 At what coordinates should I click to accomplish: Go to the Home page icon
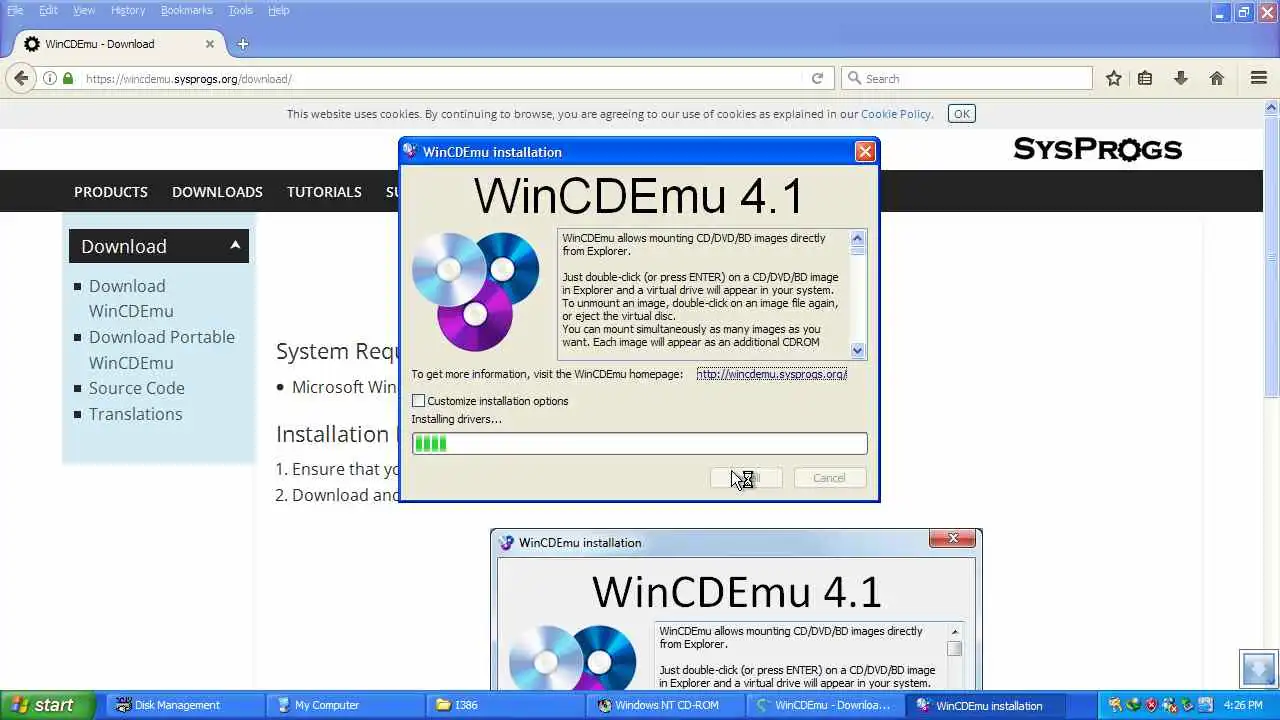click(x=1217, y=78)
